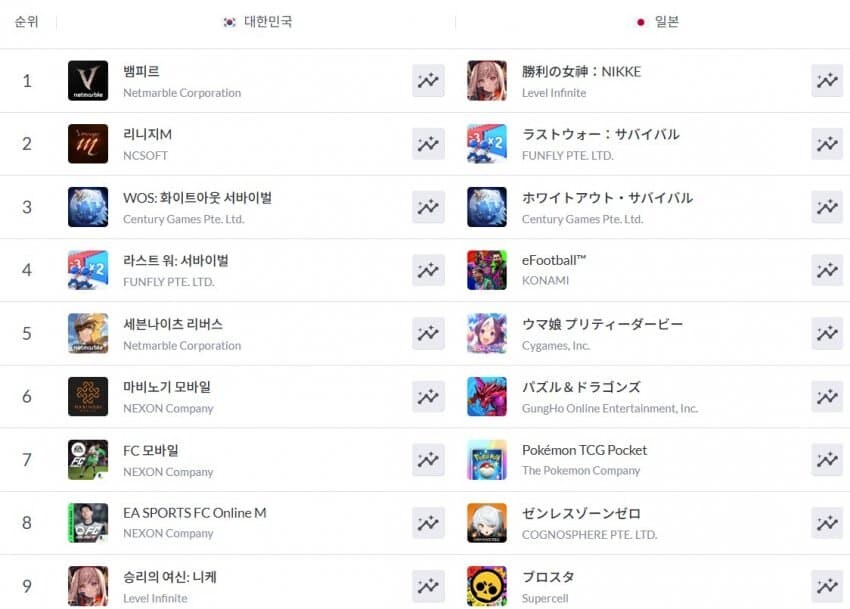Click chart icon for ゼンレスゾーンゼロ

827,523
